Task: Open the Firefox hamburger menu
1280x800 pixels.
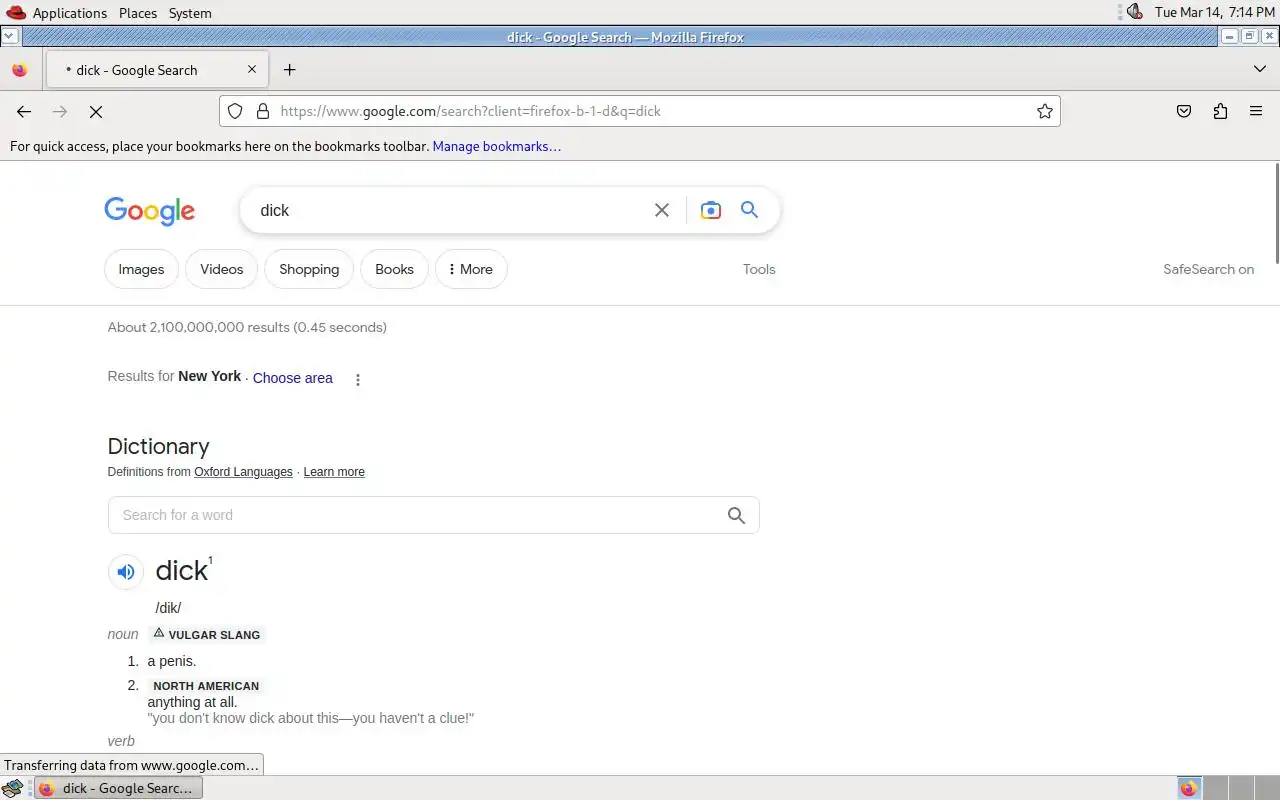Action: (x=1256, y=111)
